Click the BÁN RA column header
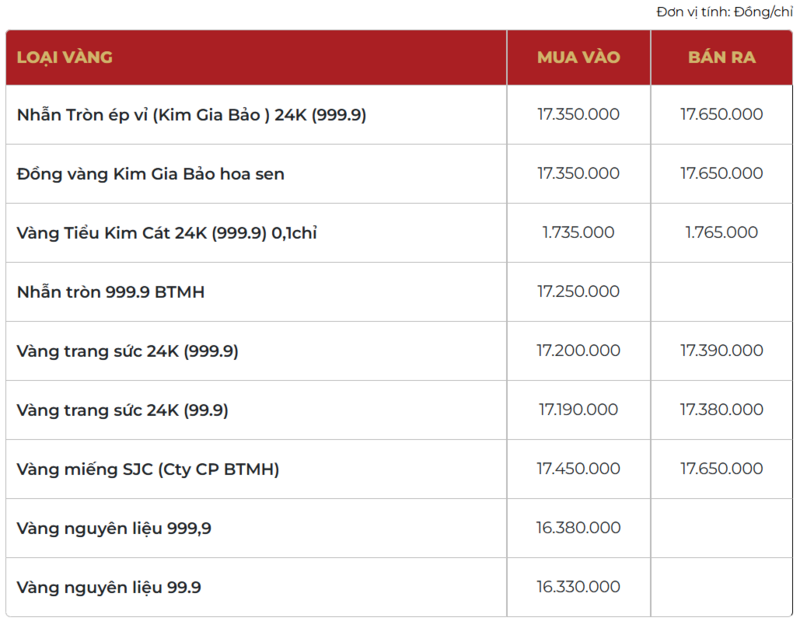The image size is (800, 621). [x=721, y=57]
